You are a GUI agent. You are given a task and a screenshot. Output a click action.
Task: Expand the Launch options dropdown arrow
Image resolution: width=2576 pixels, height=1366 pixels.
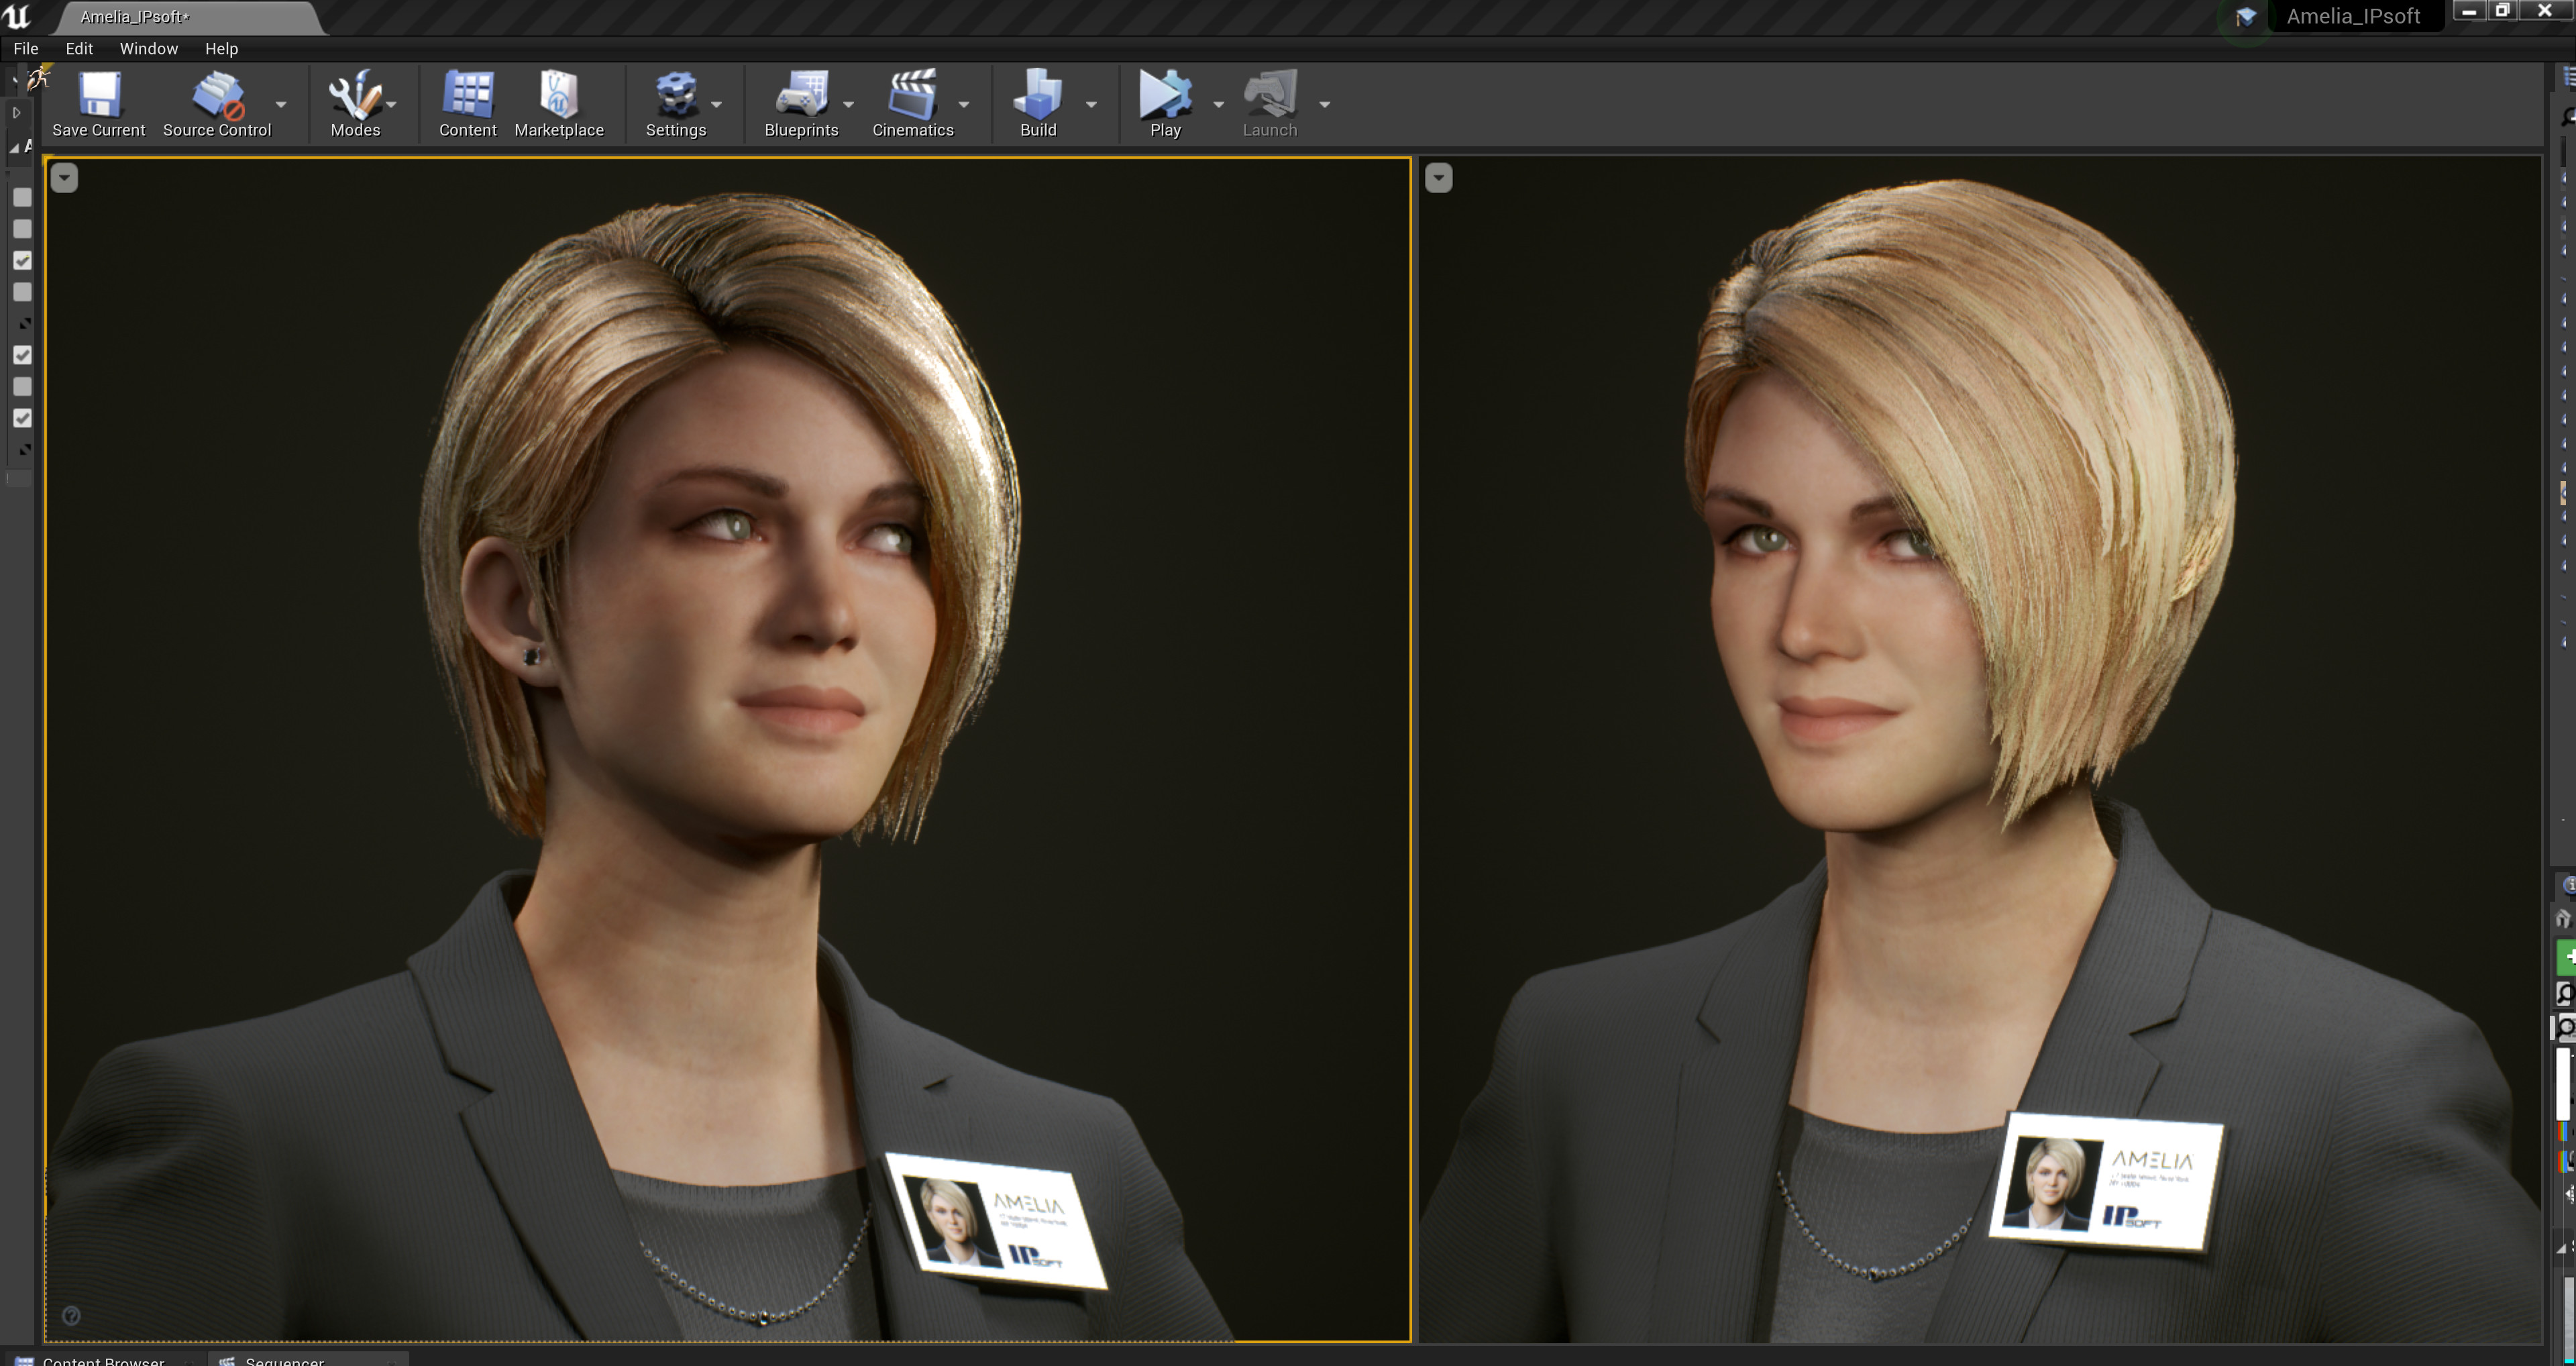pos(1325,104)
